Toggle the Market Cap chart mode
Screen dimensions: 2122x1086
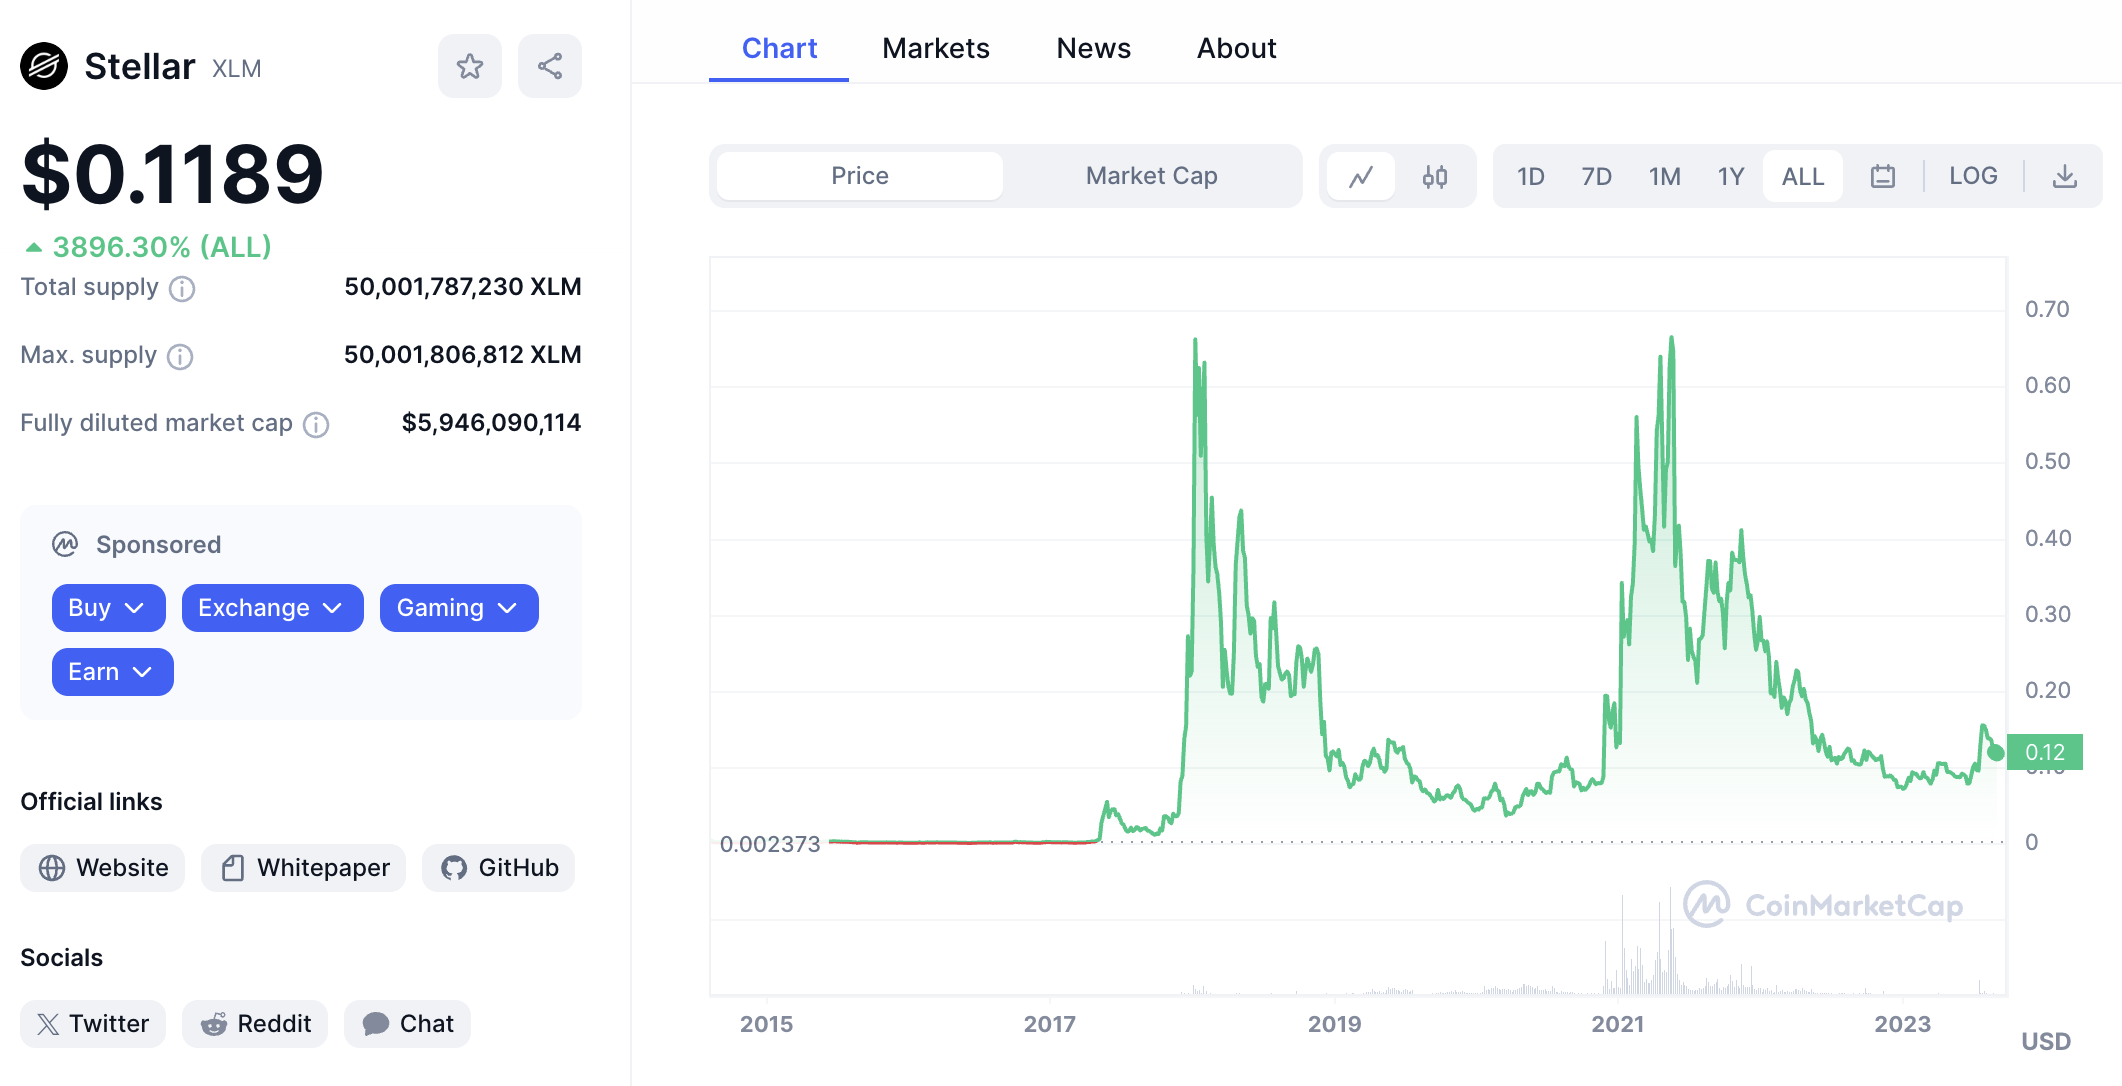[x=1152, y=176]
